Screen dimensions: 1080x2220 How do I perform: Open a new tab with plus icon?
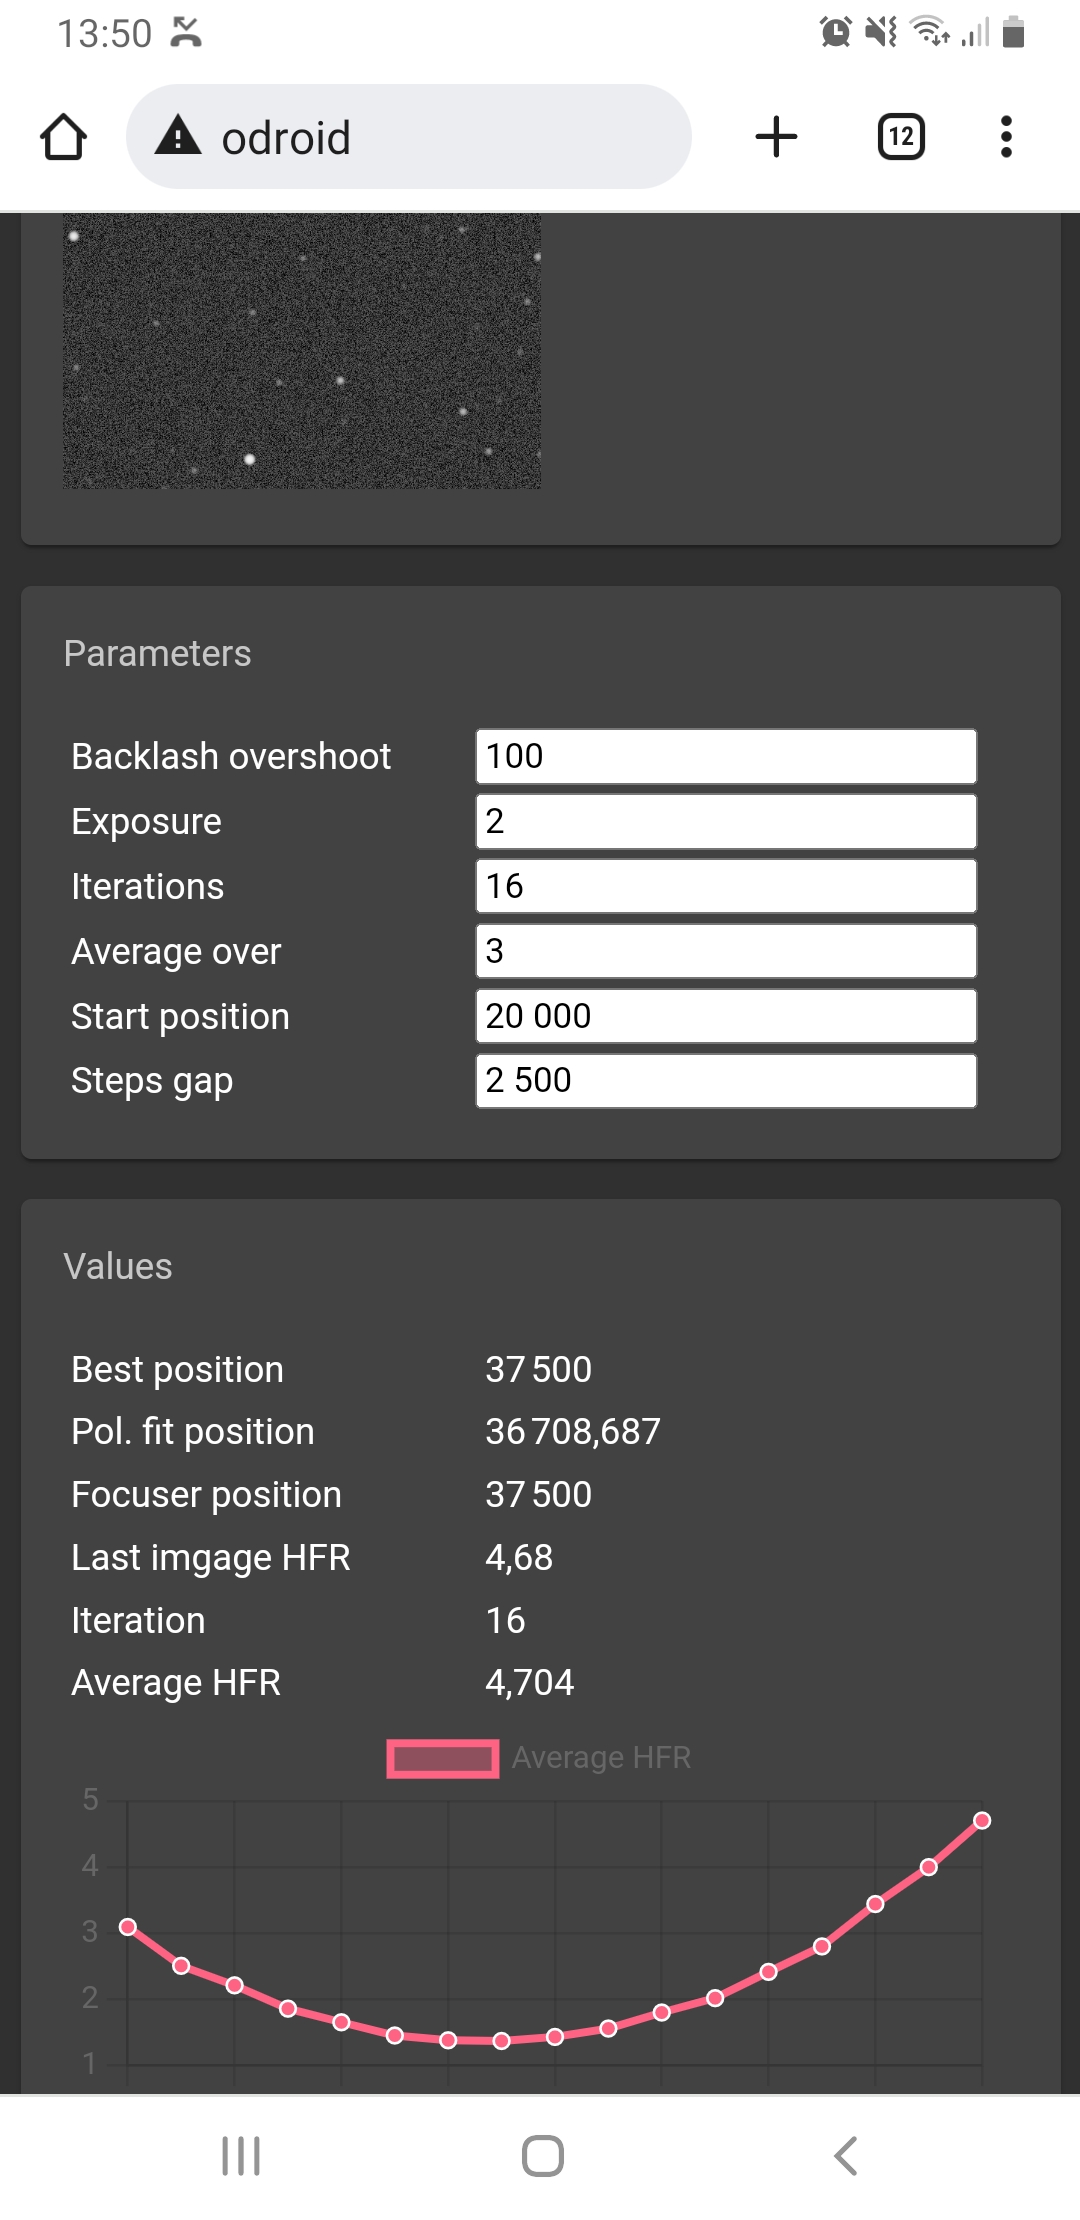click(x=776, y=137)
